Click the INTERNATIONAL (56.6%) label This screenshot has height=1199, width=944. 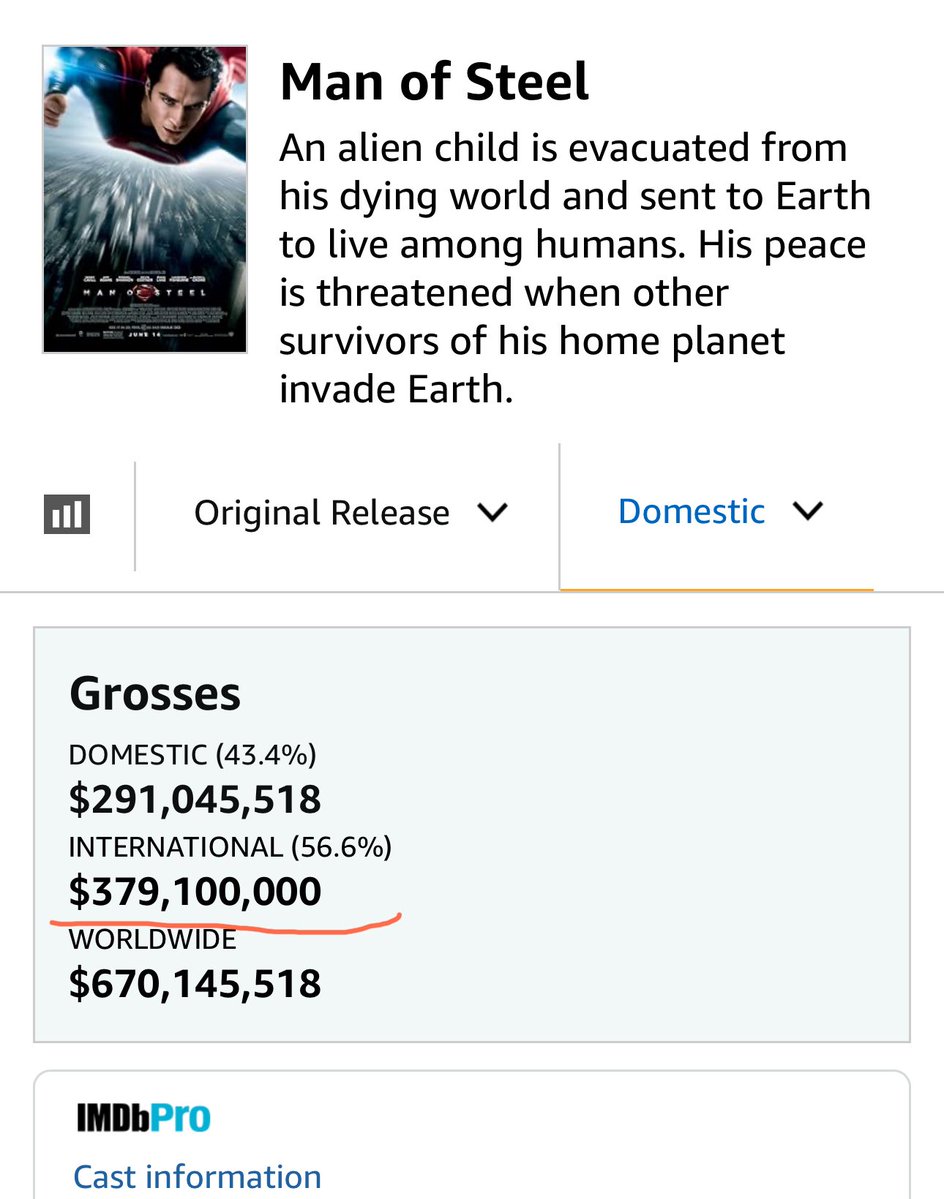pos(230,847)
